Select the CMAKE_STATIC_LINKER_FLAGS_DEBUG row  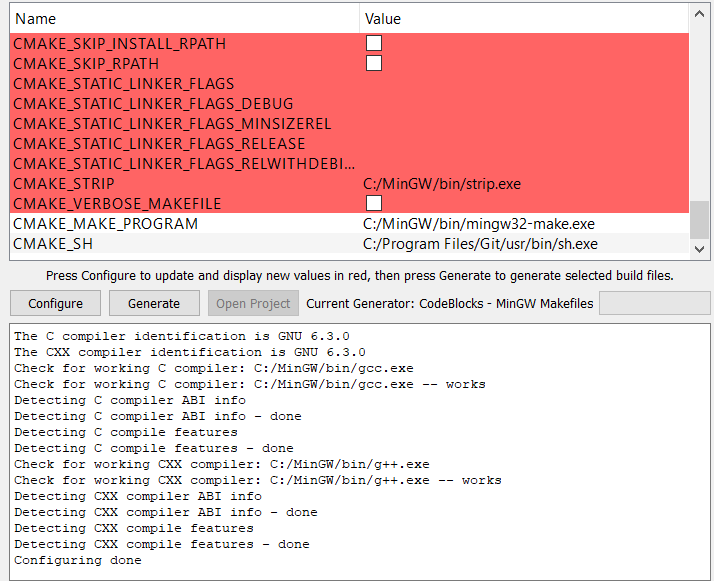153,104
